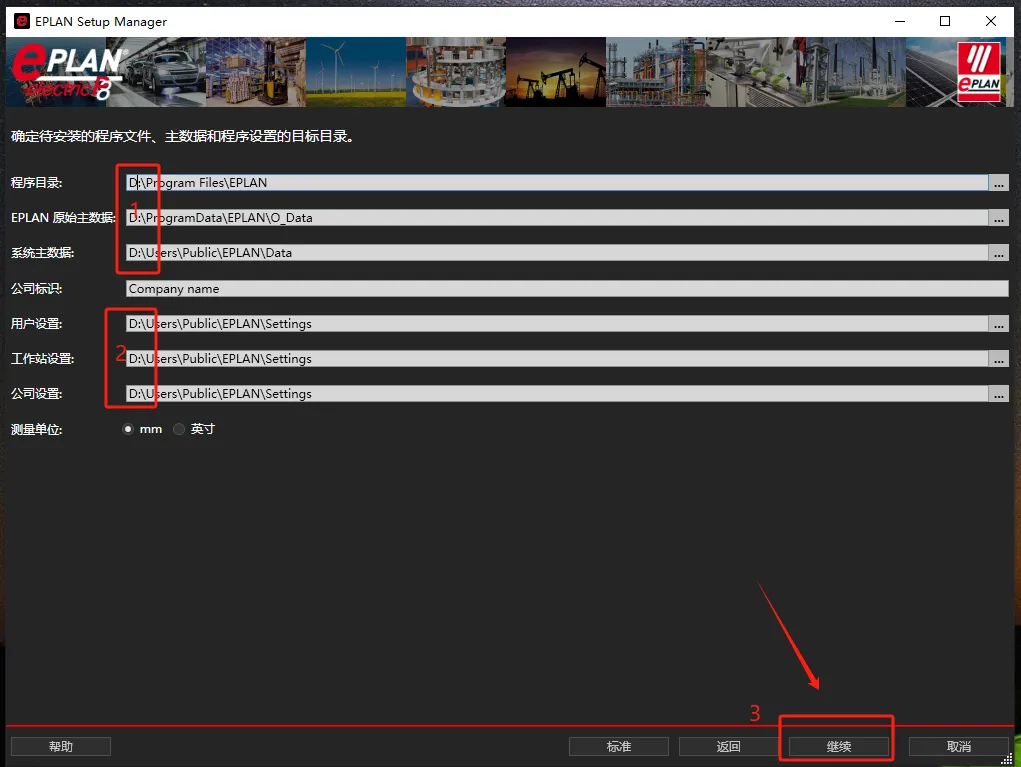Browse for the 程序目录 folder

coord(999,183)
